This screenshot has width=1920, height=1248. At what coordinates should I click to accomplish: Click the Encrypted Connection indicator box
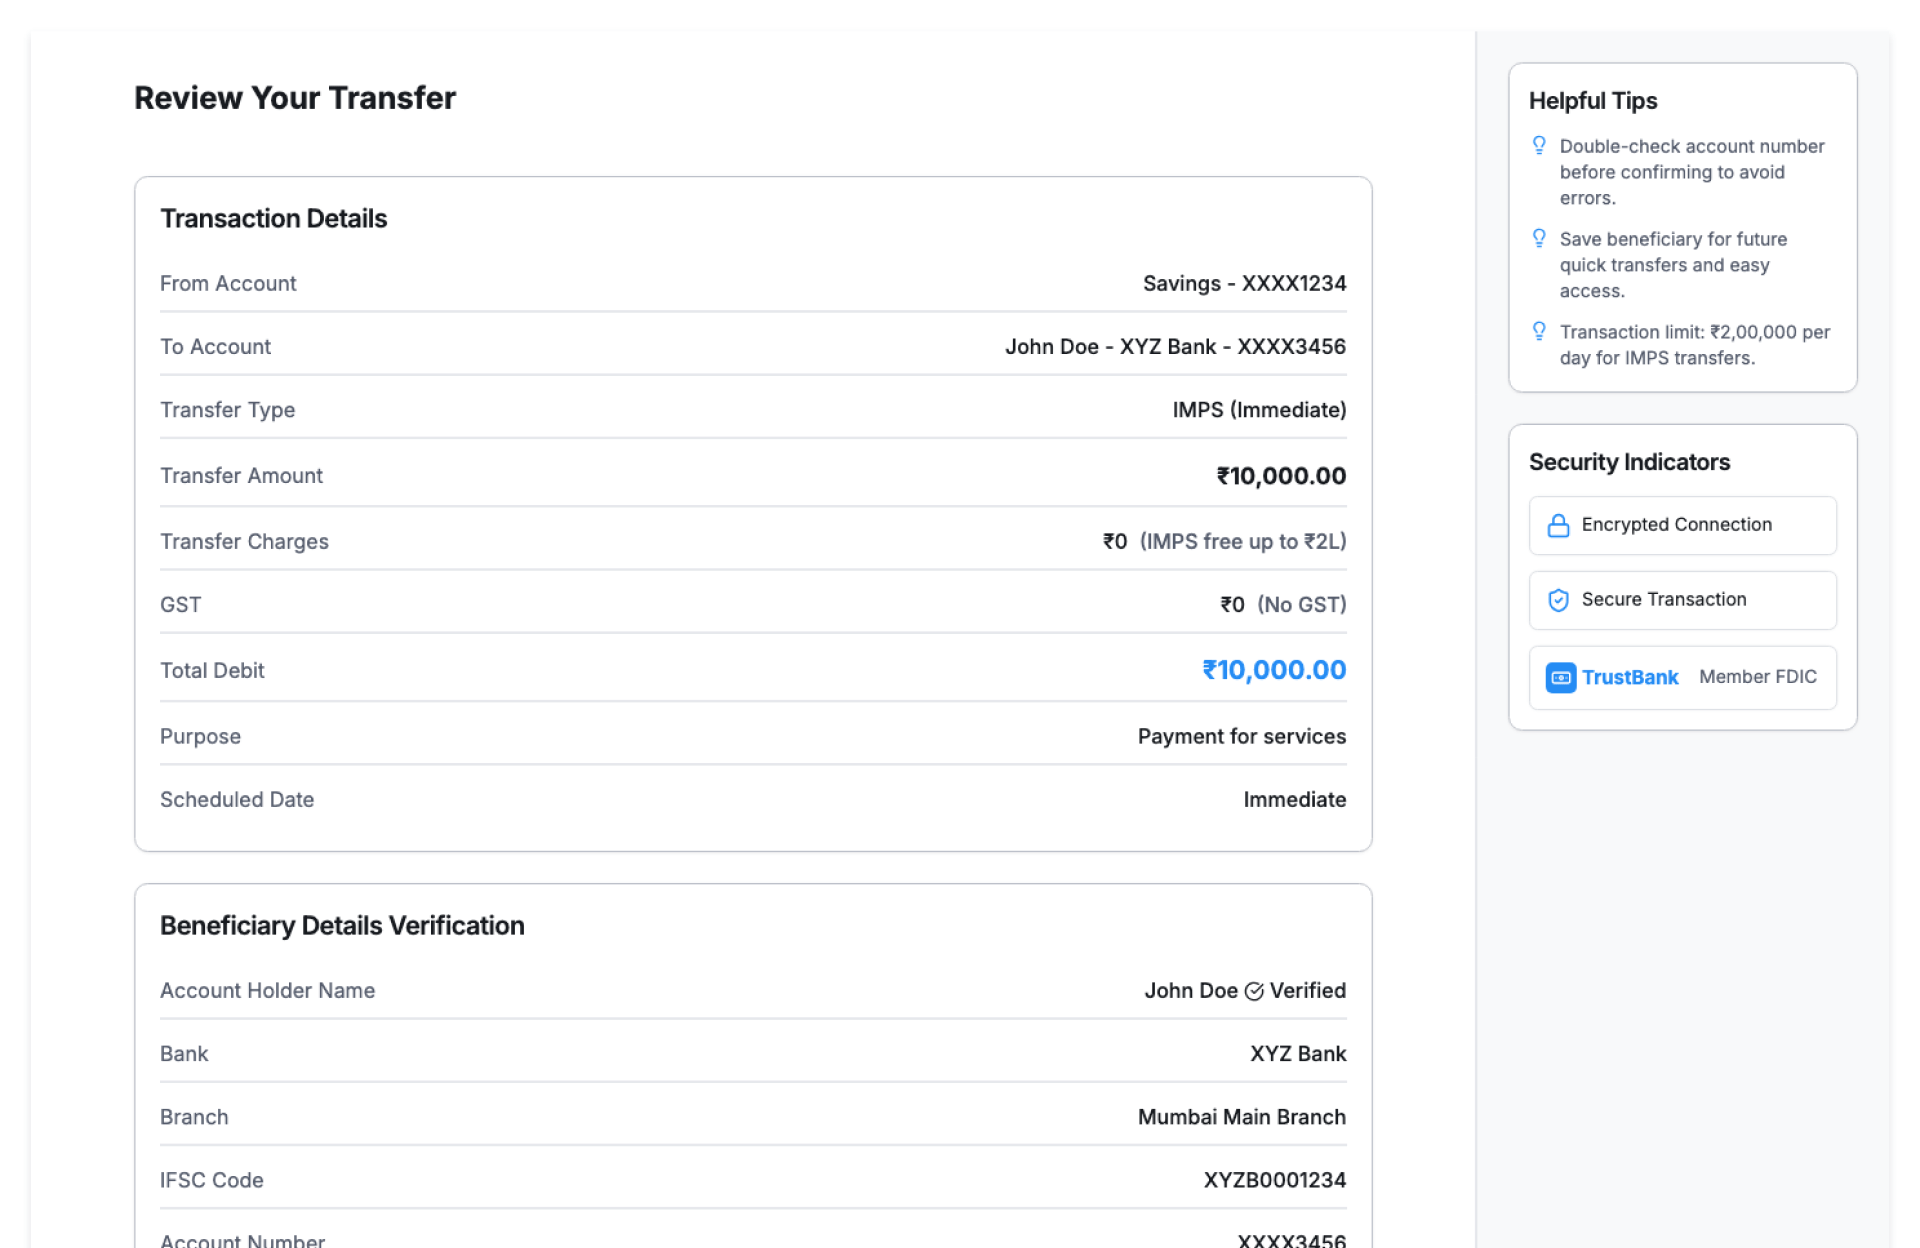1682,526
